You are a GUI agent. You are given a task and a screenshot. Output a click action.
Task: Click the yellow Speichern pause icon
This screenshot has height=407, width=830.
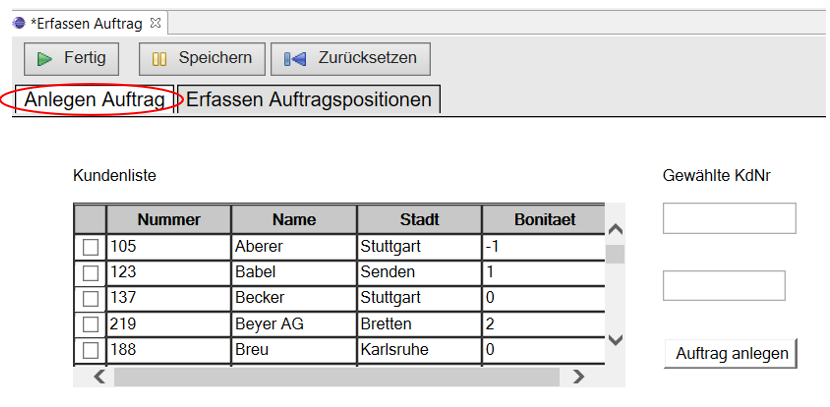[x=159, y=59]
